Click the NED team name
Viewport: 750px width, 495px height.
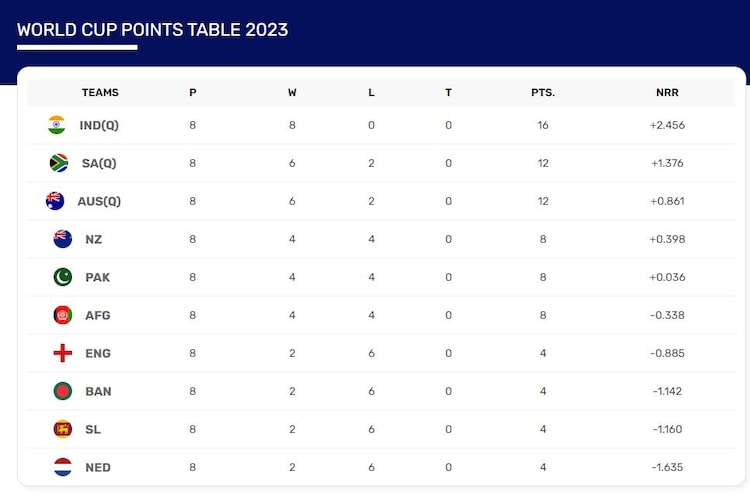tap(98, 467)
